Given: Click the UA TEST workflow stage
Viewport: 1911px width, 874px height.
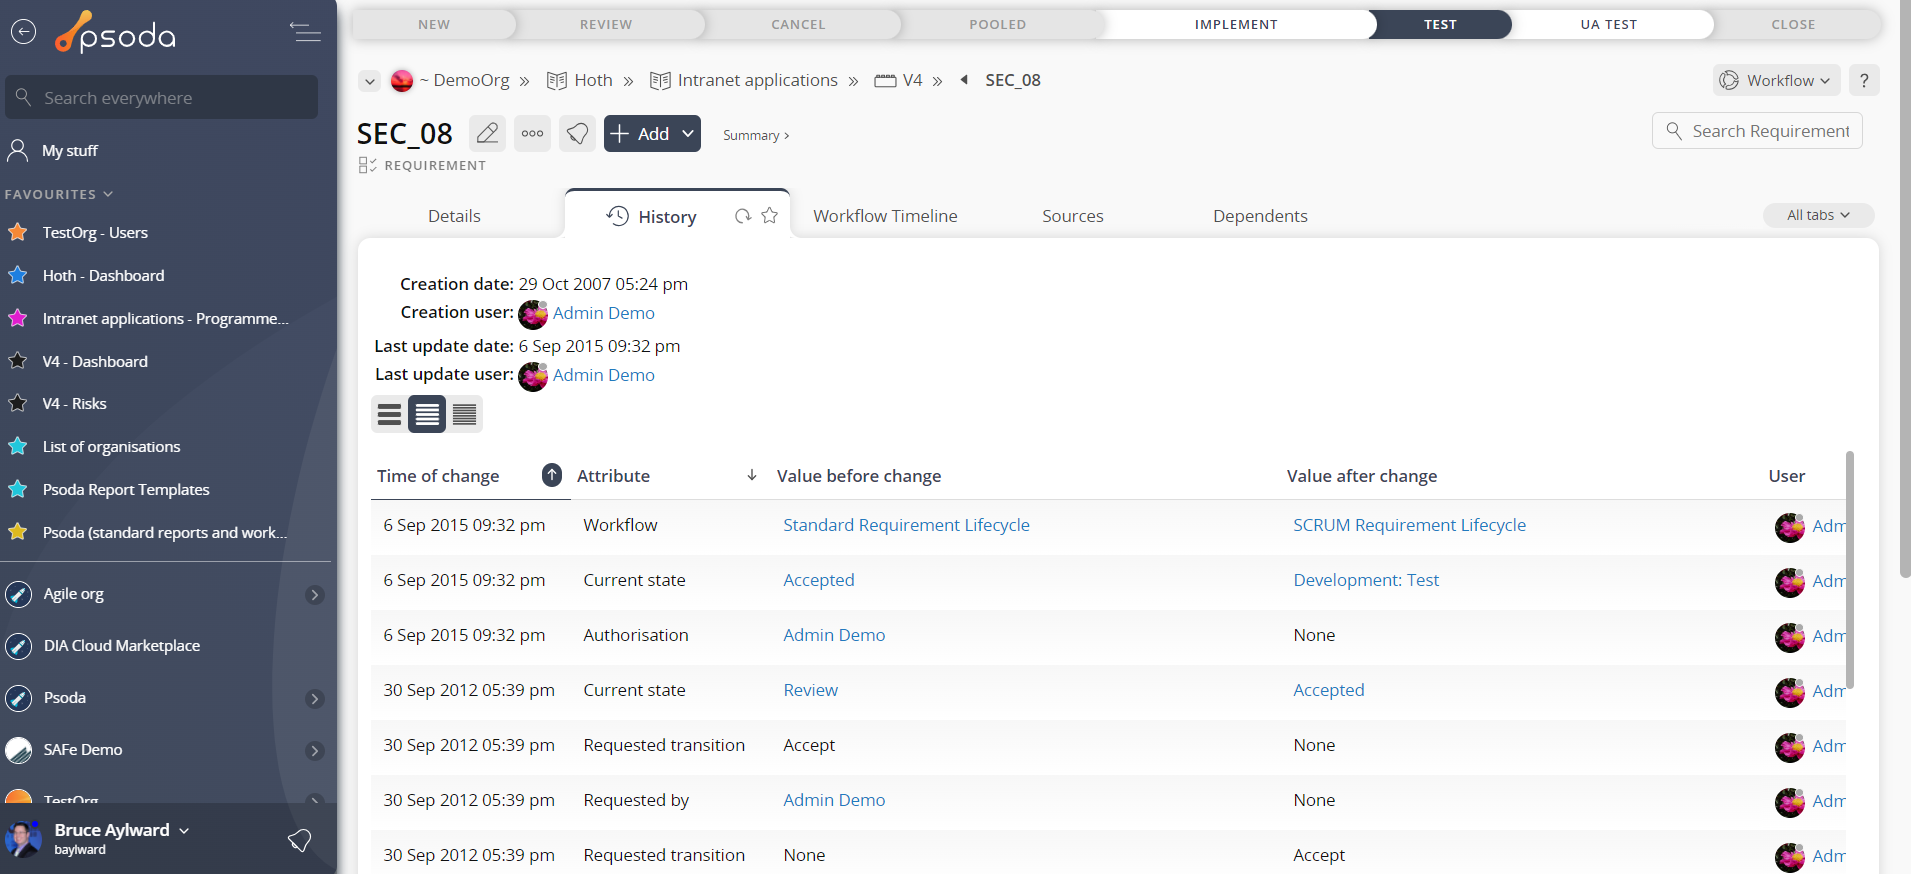Looking at the screenshot, I should [x=1608, y=24].
